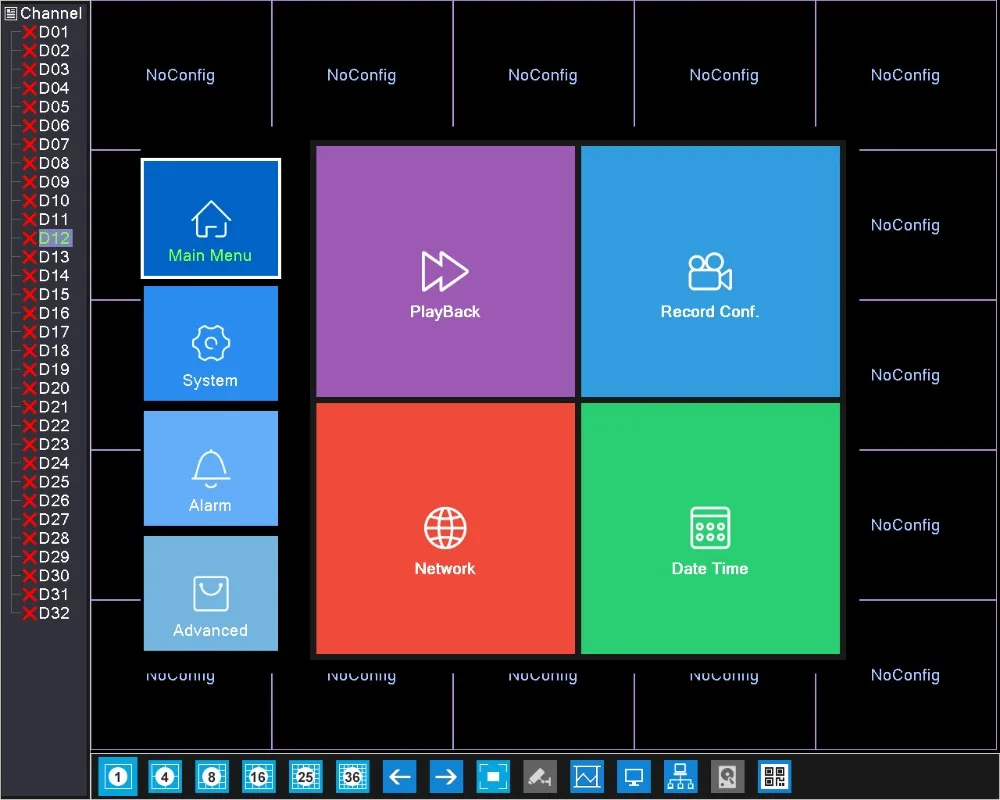Click the hard disk icon
This screenshot has width=1000, height=800.
coord(728,776)
